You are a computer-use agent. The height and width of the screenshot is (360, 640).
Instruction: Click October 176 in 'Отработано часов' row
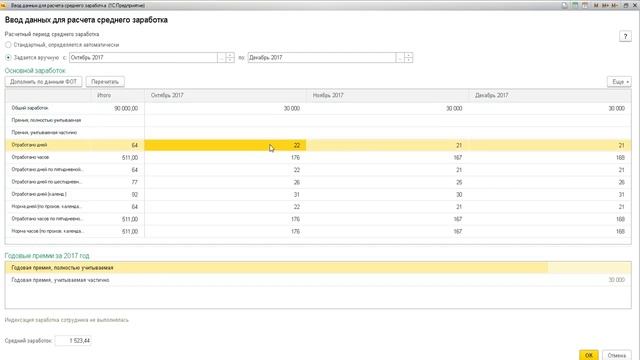(296, 158)
